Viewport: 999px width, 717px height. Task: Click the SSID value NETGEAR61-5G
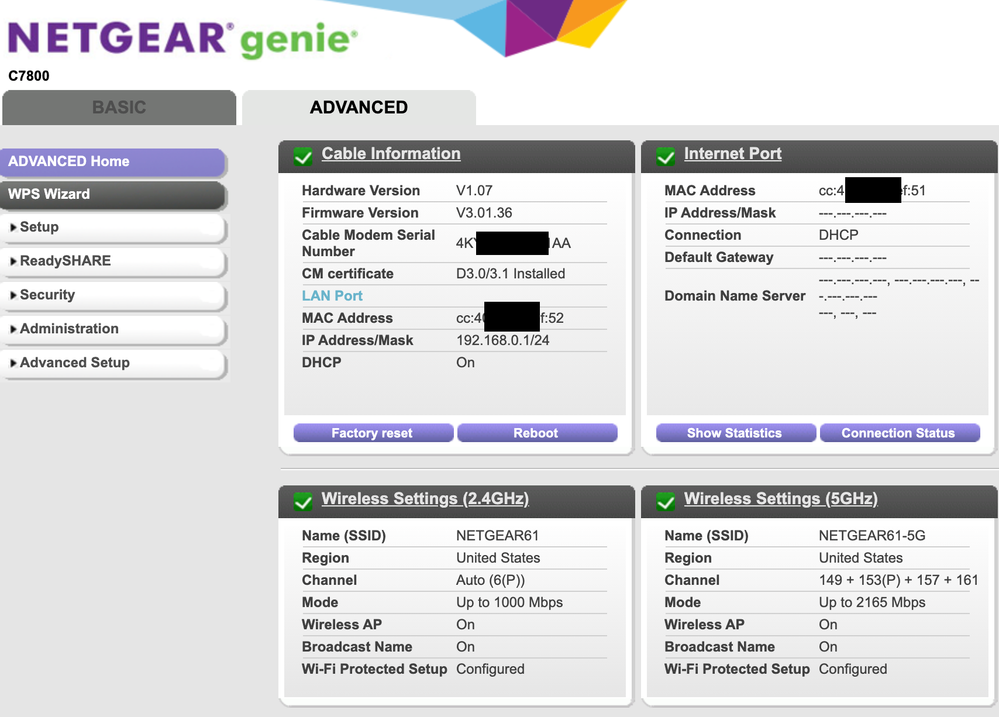872,536
